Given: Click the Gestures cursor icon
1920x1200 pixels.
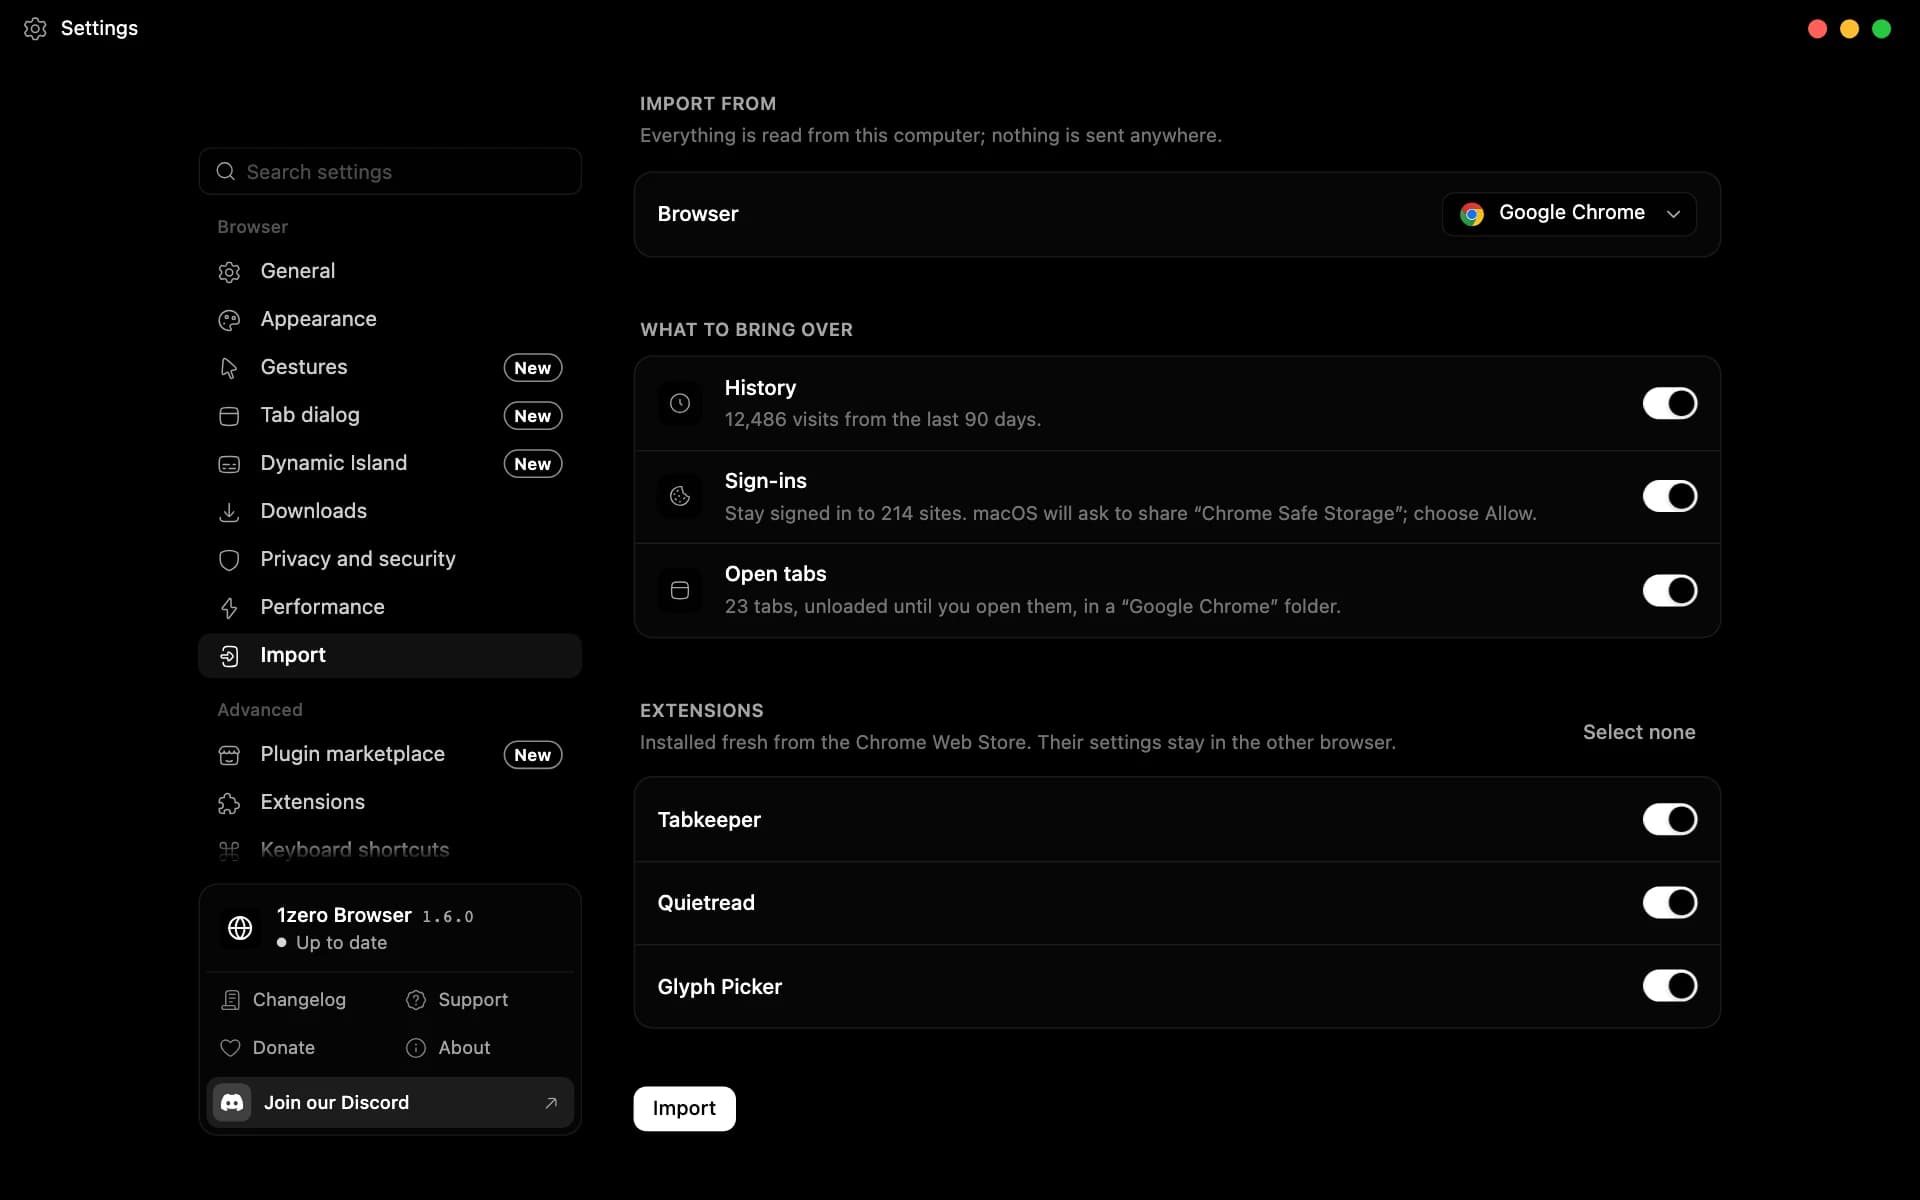Looking at the screenshot, I should click(x=229, y=368).
